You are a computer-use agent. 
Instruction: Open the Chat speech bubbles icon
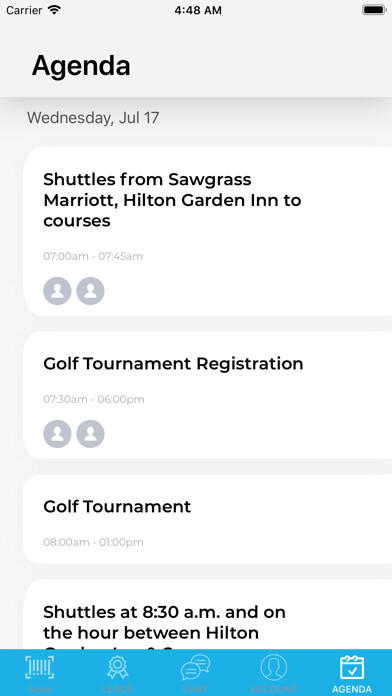point(195,668)
